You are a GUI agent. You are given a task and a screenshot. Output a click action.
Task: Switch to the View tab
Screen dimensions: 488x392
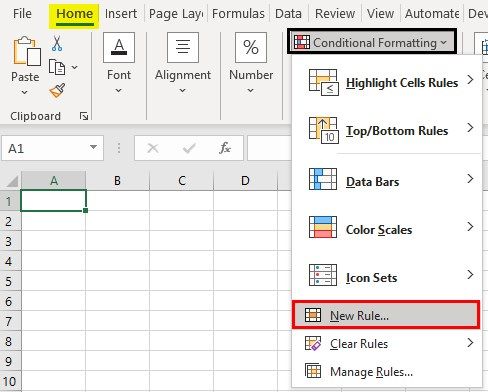[380, 14]
